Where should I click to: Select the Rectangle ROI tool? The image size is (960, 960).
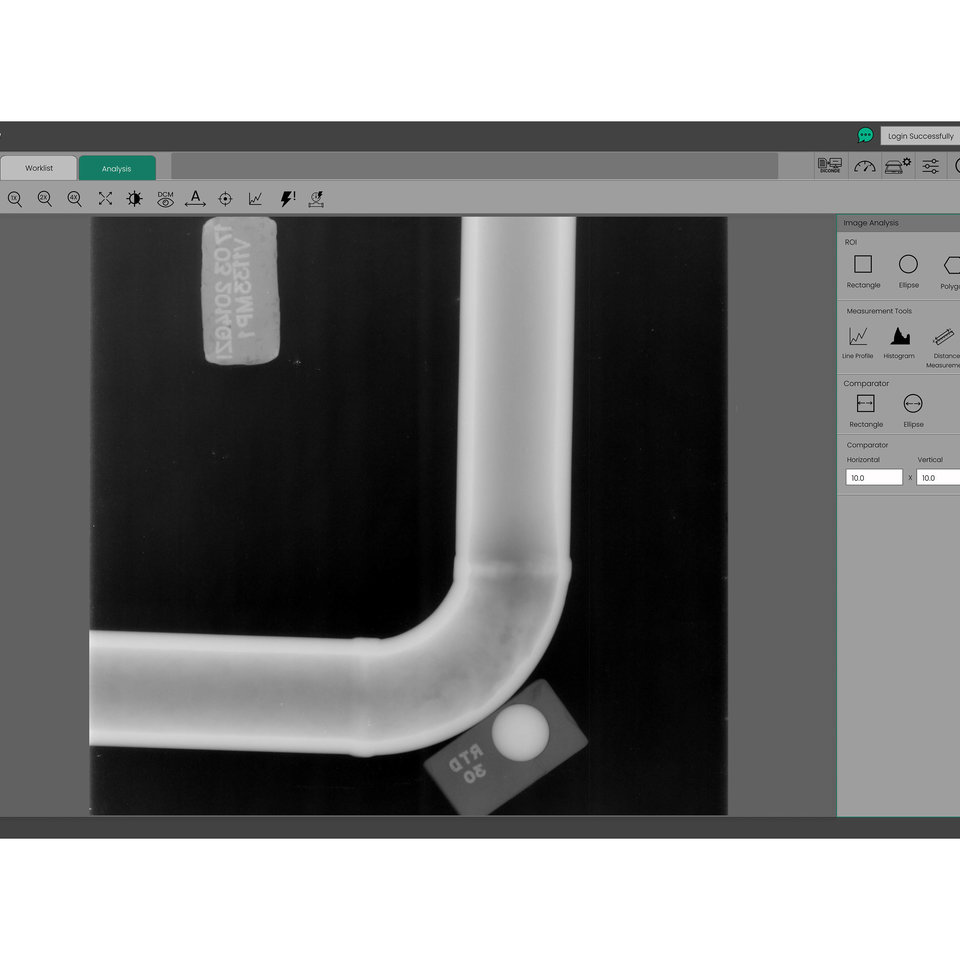click(861, 266)
